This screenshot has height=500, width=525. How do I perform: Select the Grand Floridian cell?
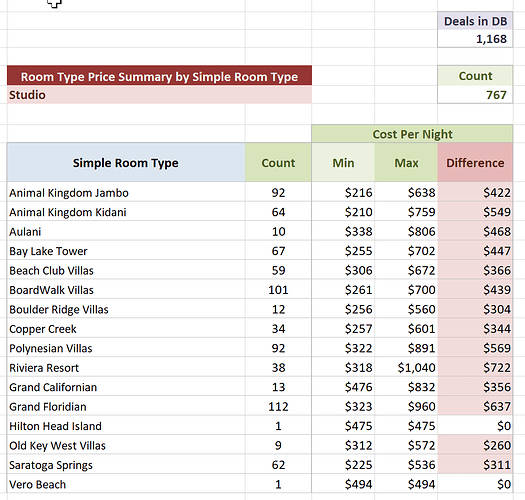click(126, 406)
